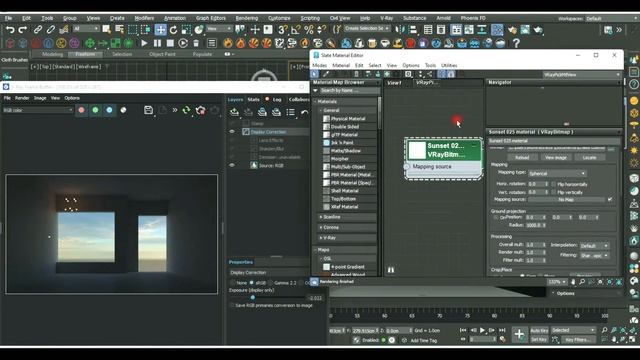The image size is (640, 360).
Task: Click the binoculars icon in Slate view
Action: click(391, 270)
